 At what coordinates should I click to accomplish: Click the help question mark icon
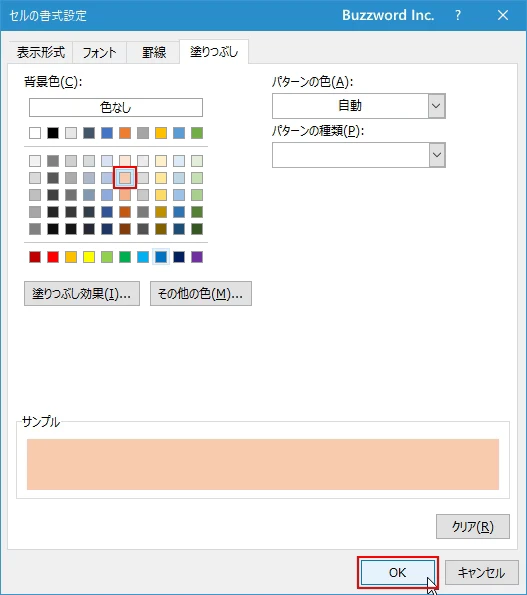(458, 15)
